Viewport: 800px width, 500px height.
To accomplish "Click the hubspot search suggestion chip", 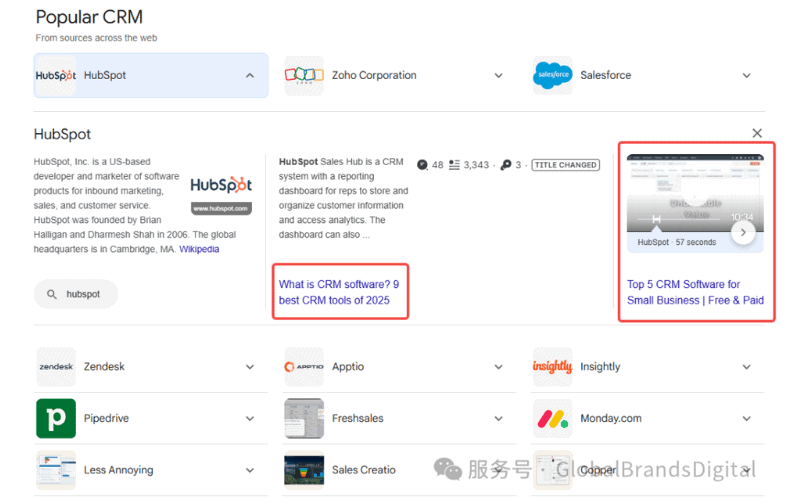I will pyautogui.click(x=76, y=294).
